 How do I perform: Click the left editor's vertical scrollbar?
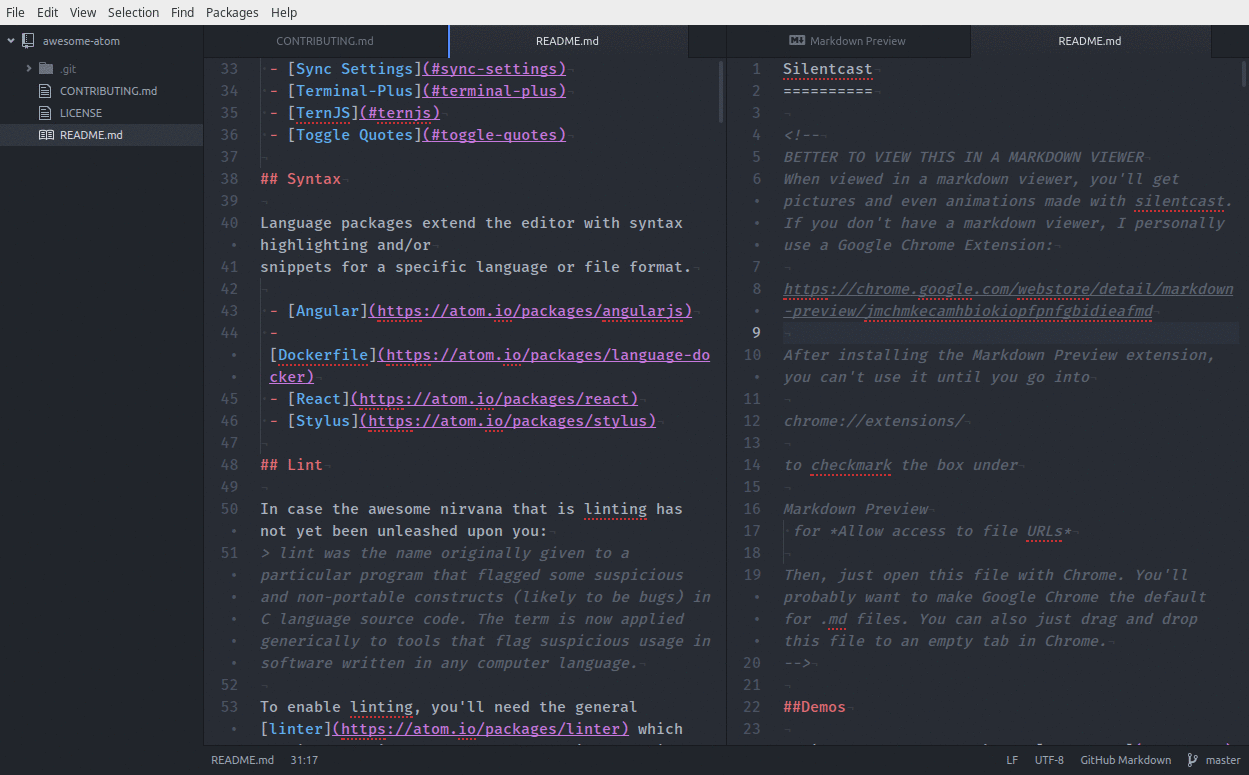[719, 90]
